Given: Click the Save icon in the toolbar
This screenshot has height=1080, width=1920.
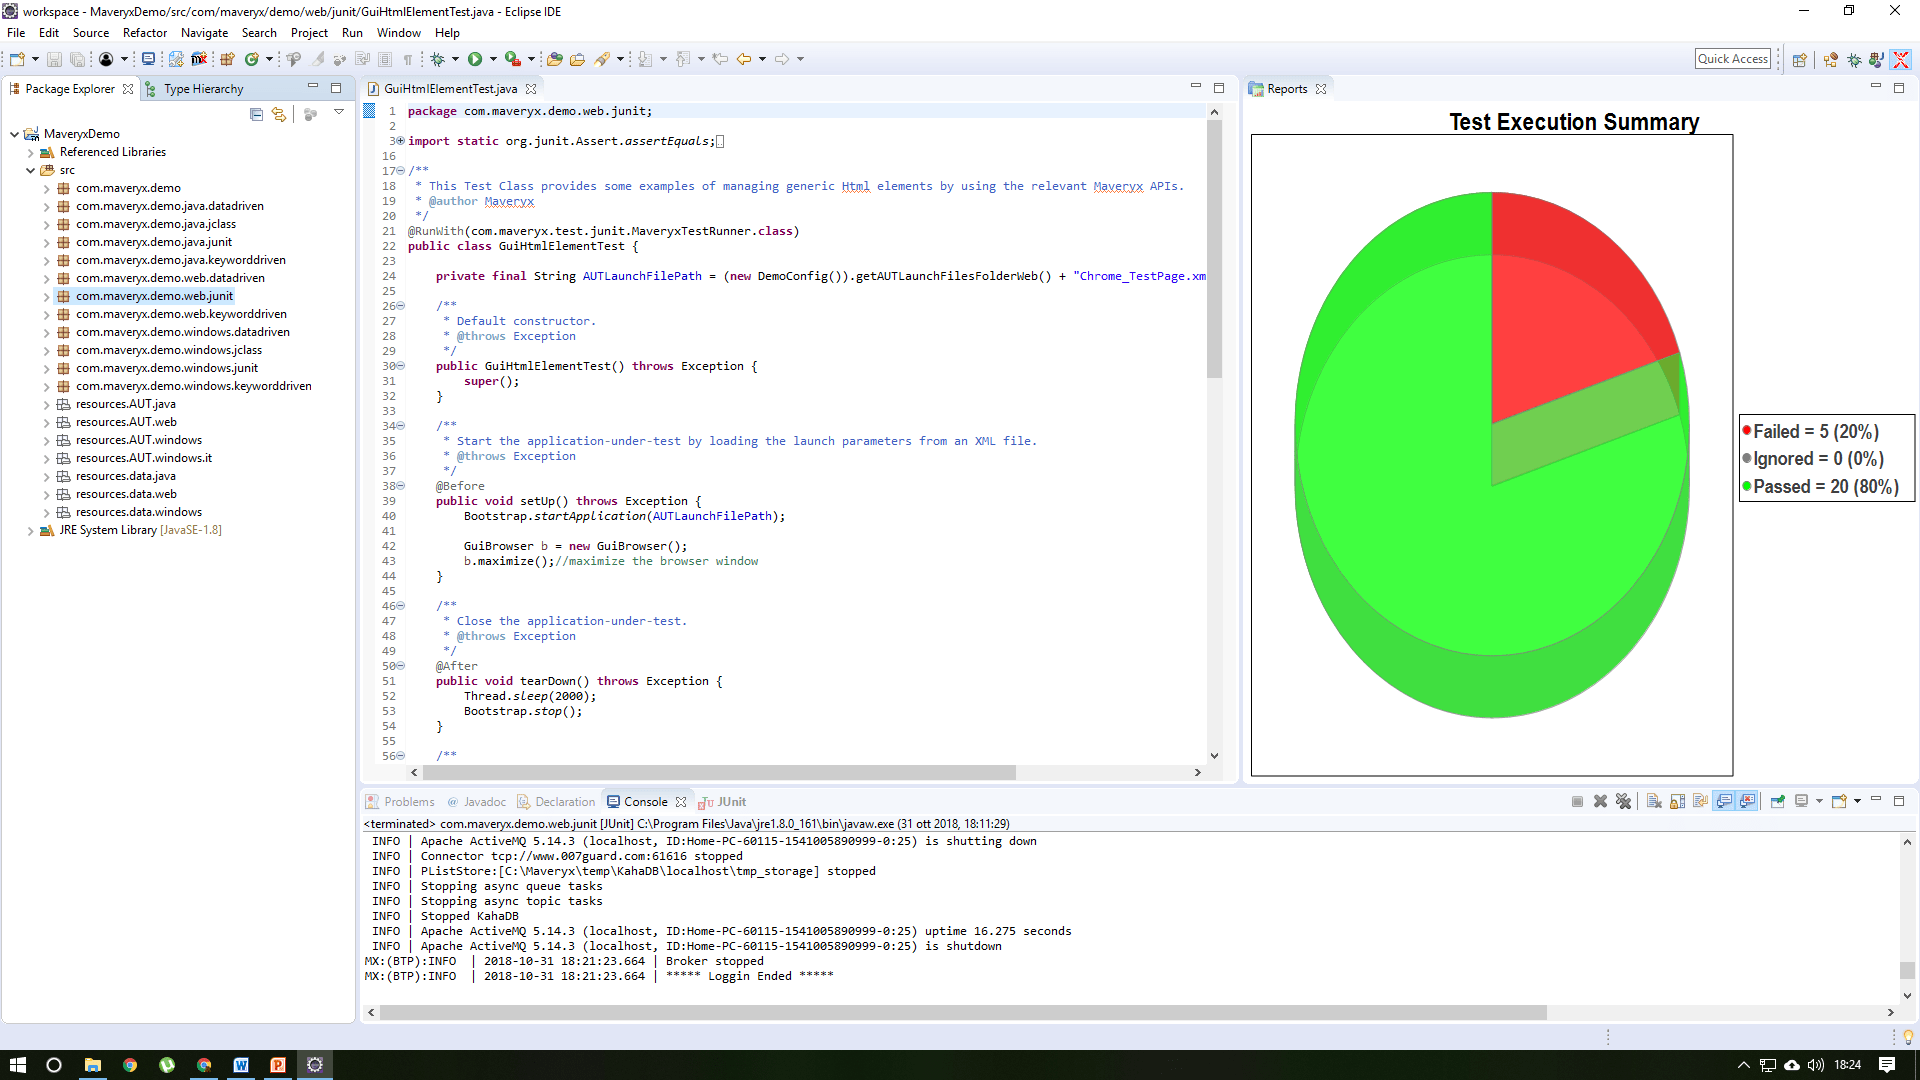Looking at the screenshot, I should coord(54,59).
